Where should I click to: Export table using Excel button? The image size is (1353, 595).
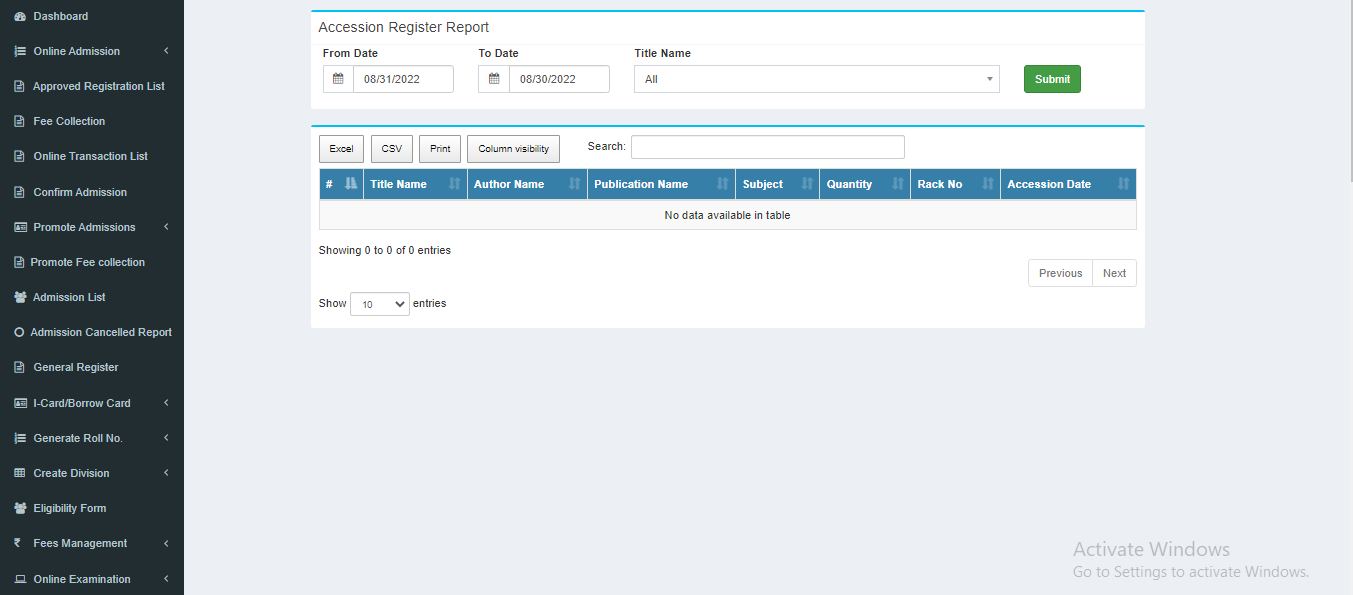click(341, 149)
